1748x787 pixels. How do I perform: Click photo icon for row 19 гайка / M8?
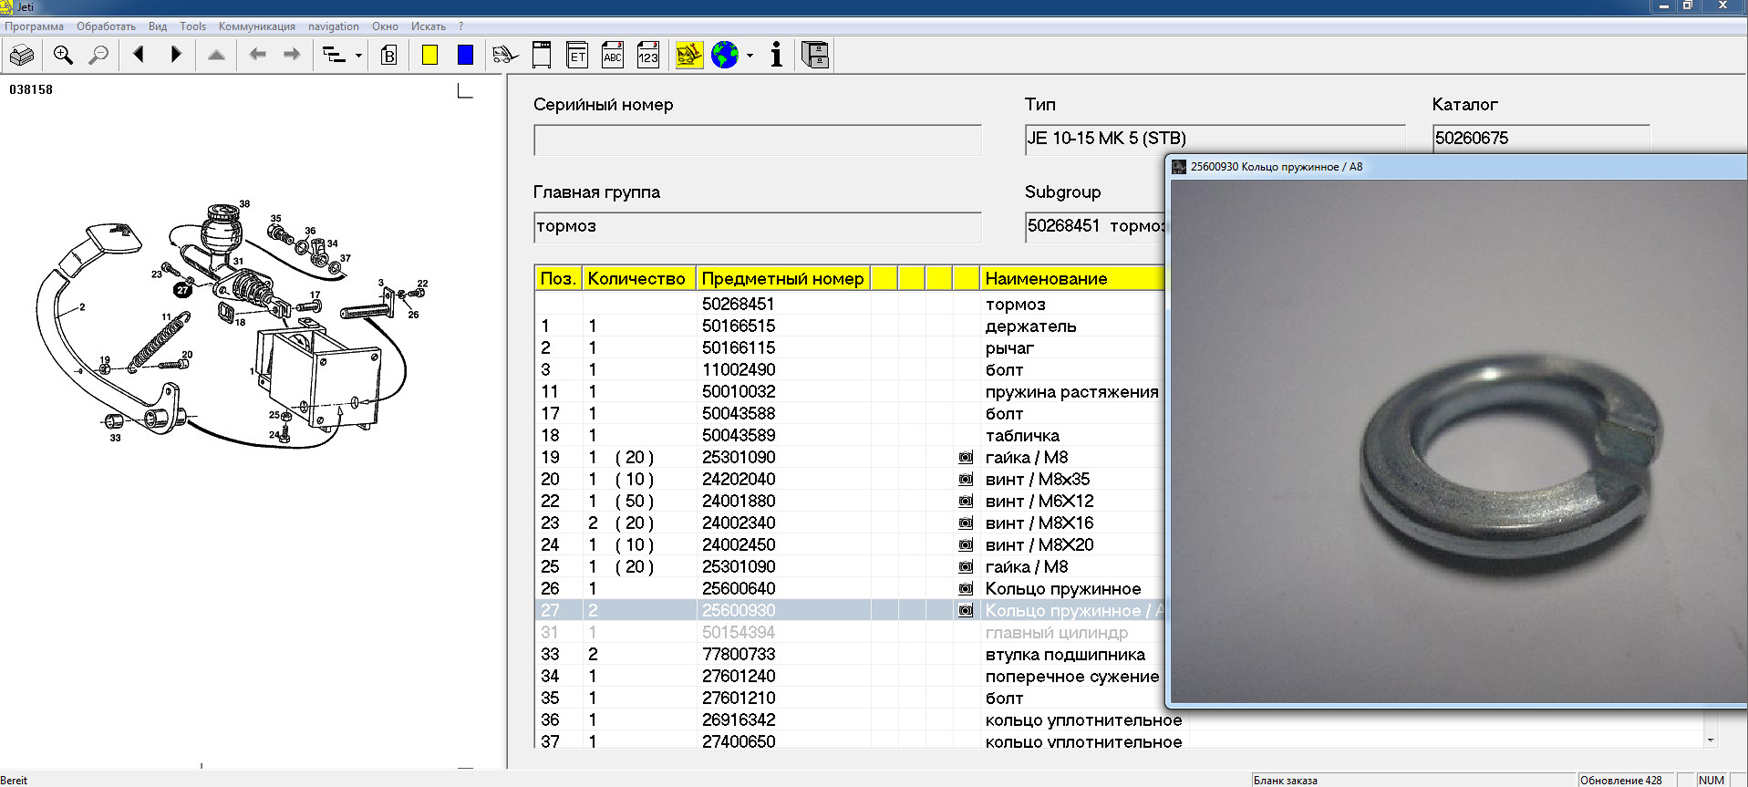click(x=965, y=457)
